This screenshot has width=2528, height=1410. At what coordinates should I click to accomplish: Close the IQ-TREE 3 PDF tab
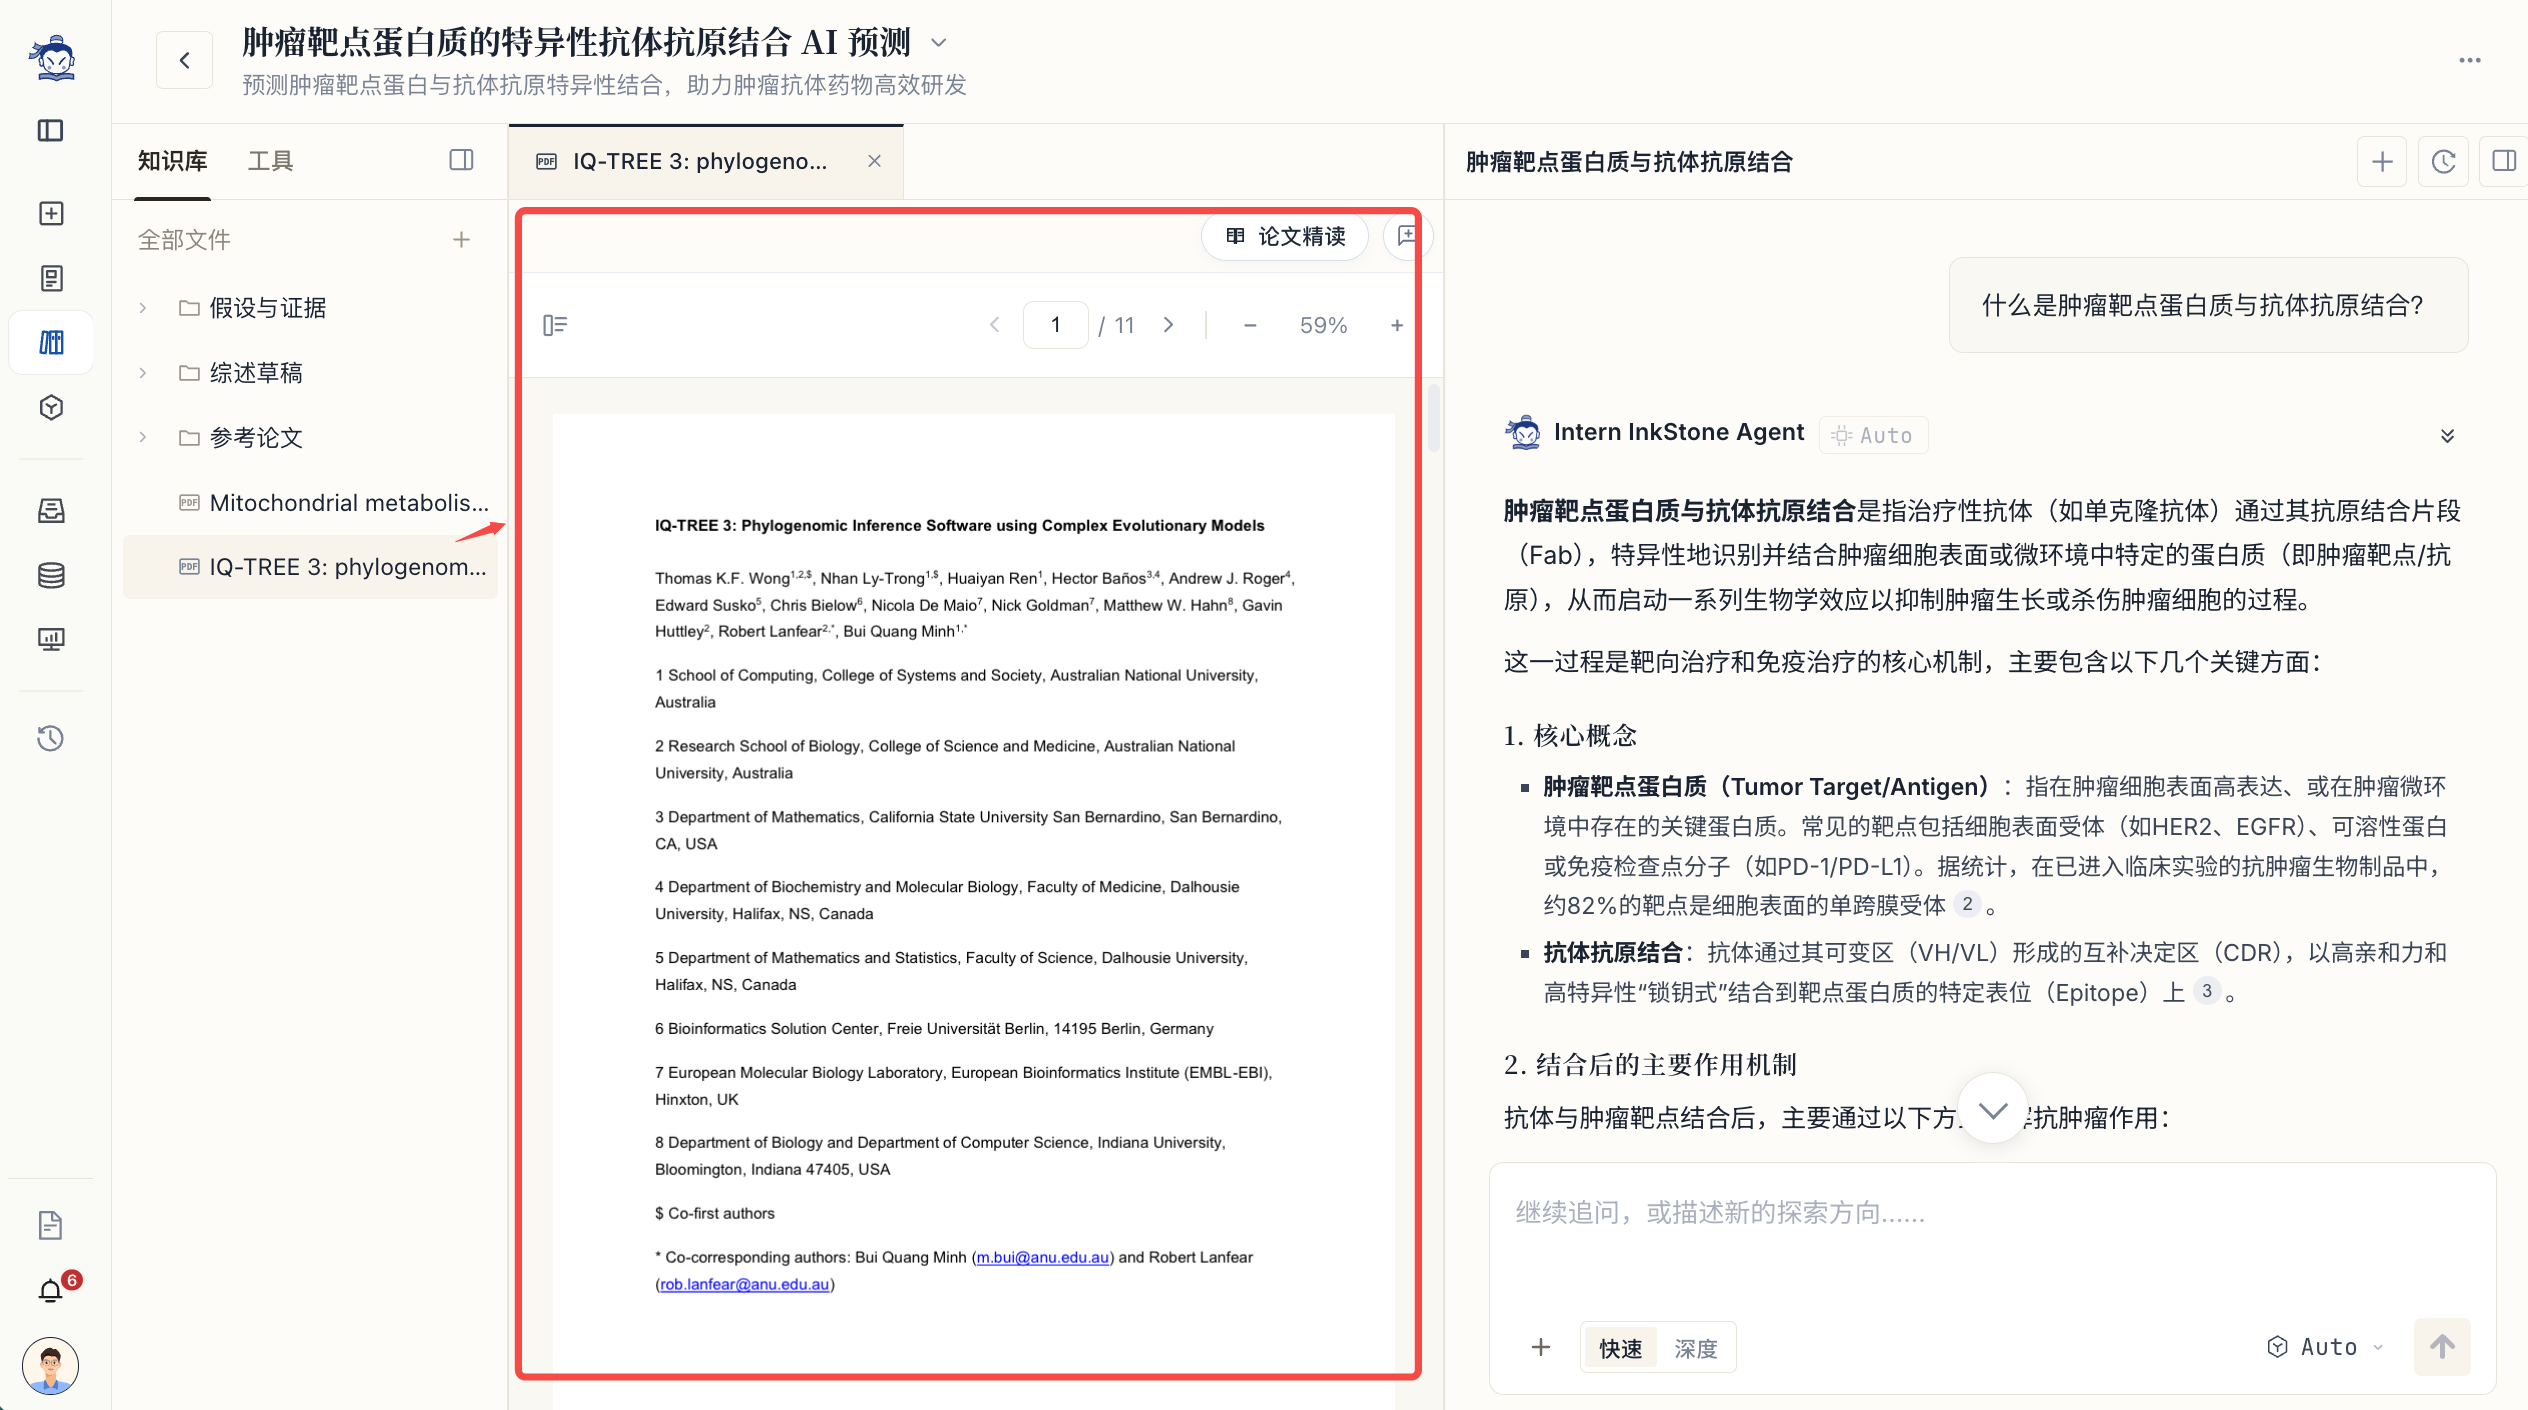pyautogui.click(x=874, y=161)
